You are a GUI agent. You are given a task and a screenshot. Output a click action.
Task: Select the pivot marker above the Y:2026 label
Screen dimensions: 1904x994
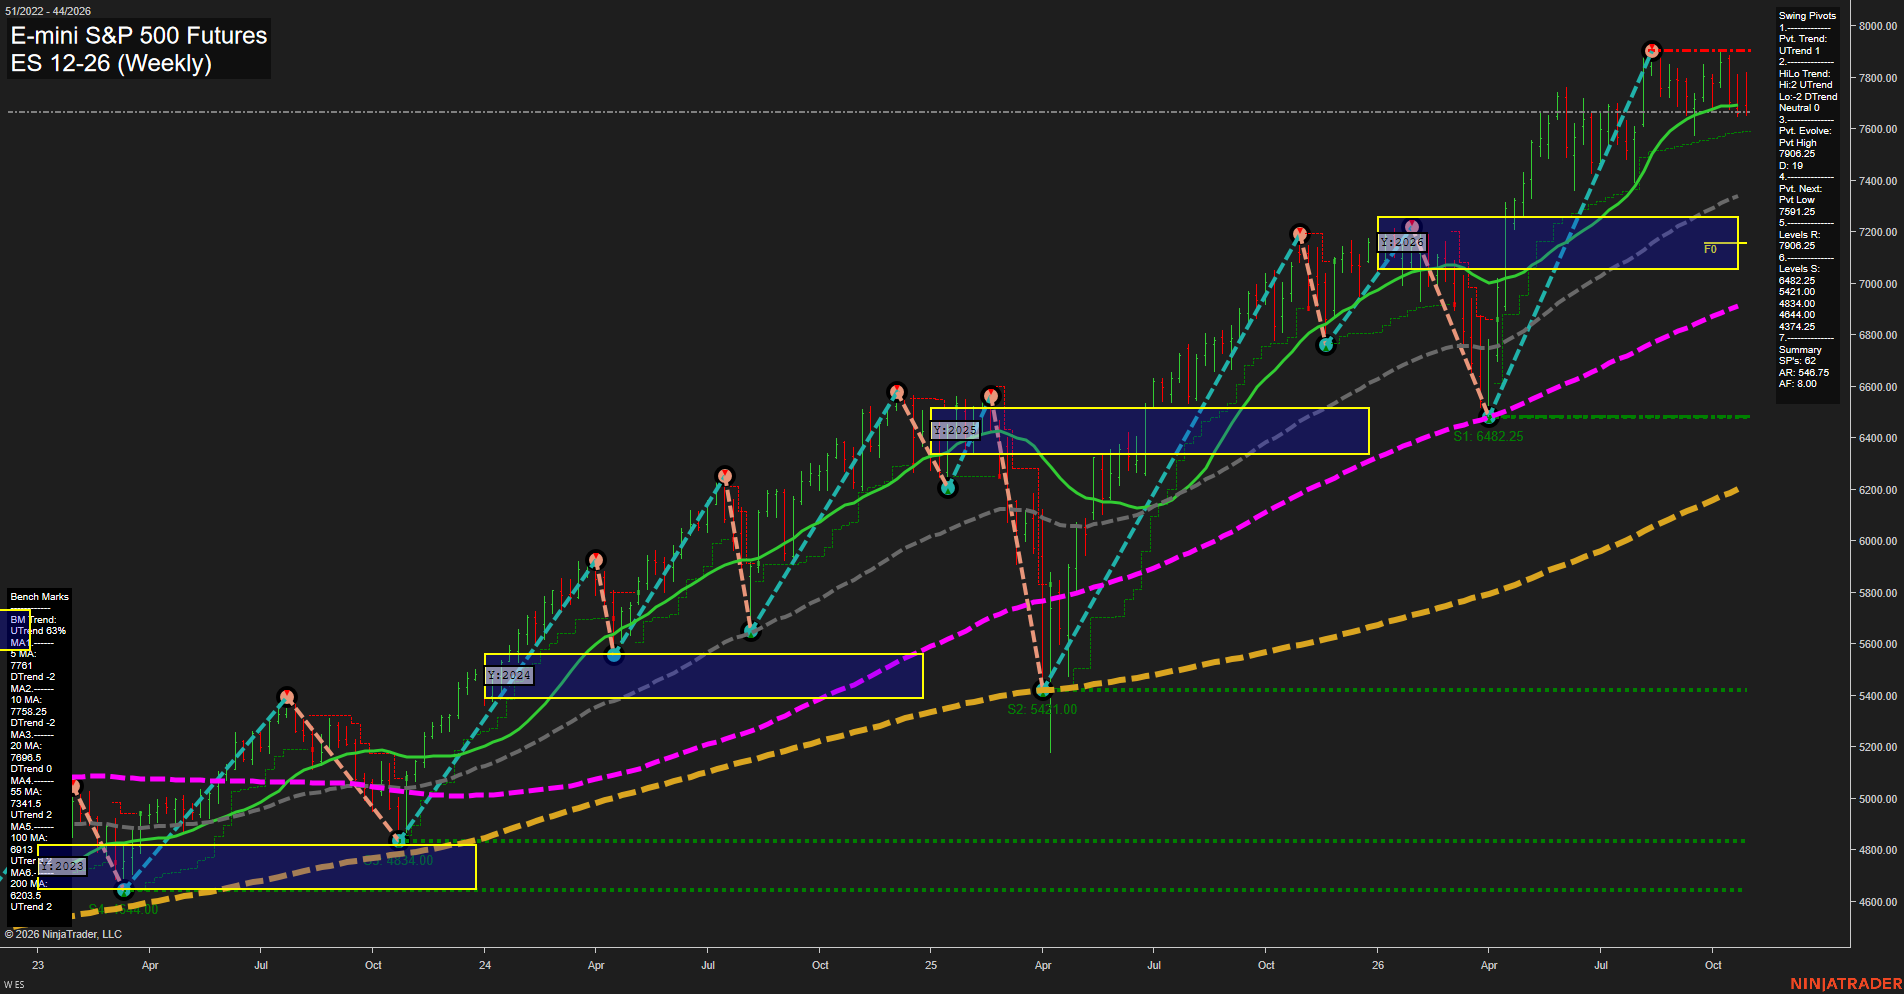pyautogui.click(x=1411, y=227)
